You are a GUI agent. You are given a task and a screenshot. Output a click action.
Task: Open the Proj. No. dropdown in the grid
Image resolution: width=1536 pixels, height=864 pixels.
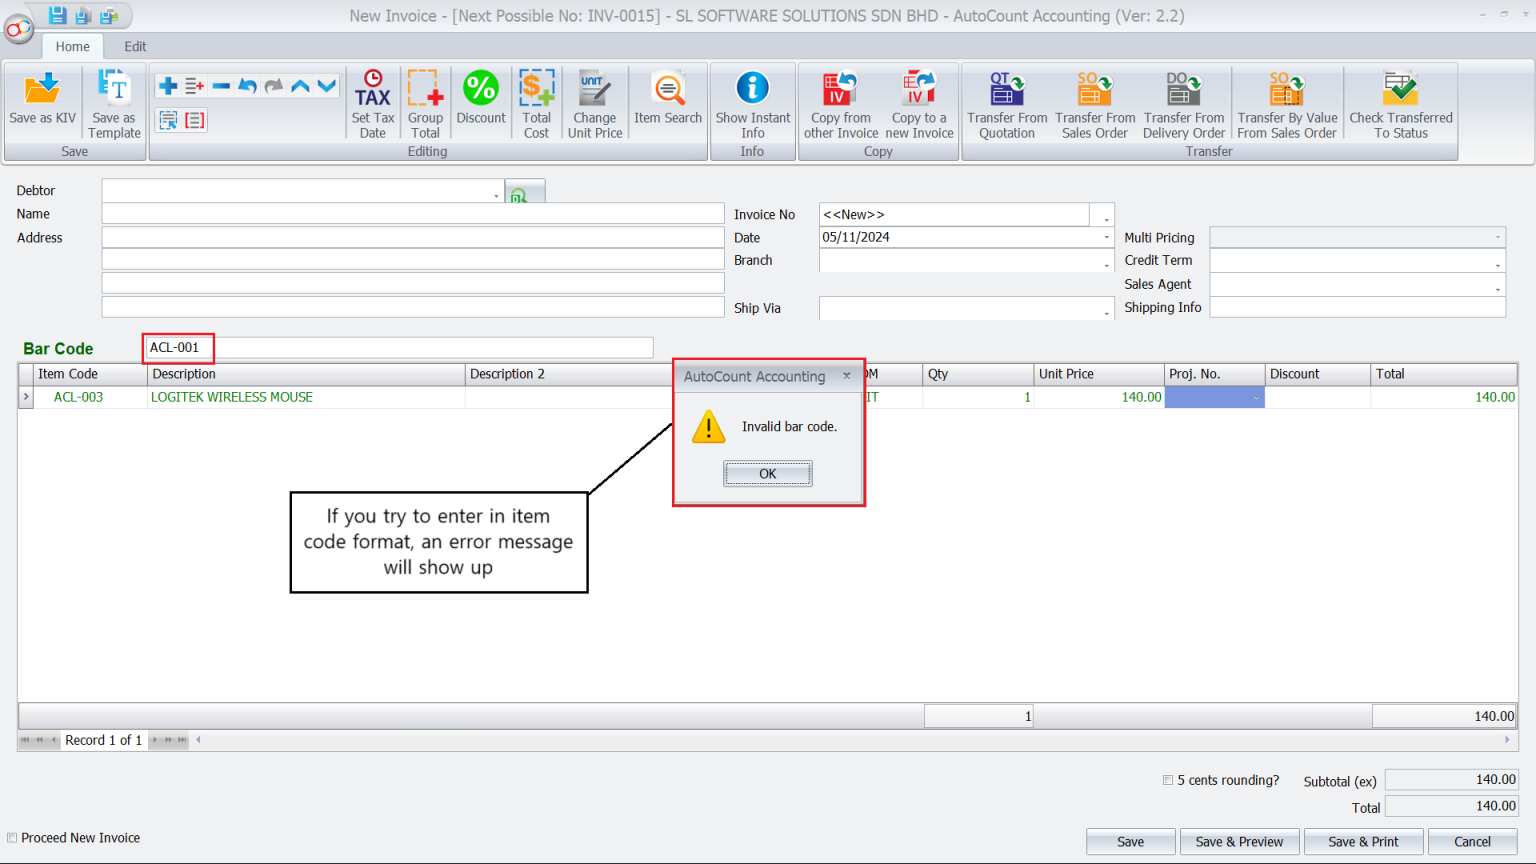click(1257, 397)
